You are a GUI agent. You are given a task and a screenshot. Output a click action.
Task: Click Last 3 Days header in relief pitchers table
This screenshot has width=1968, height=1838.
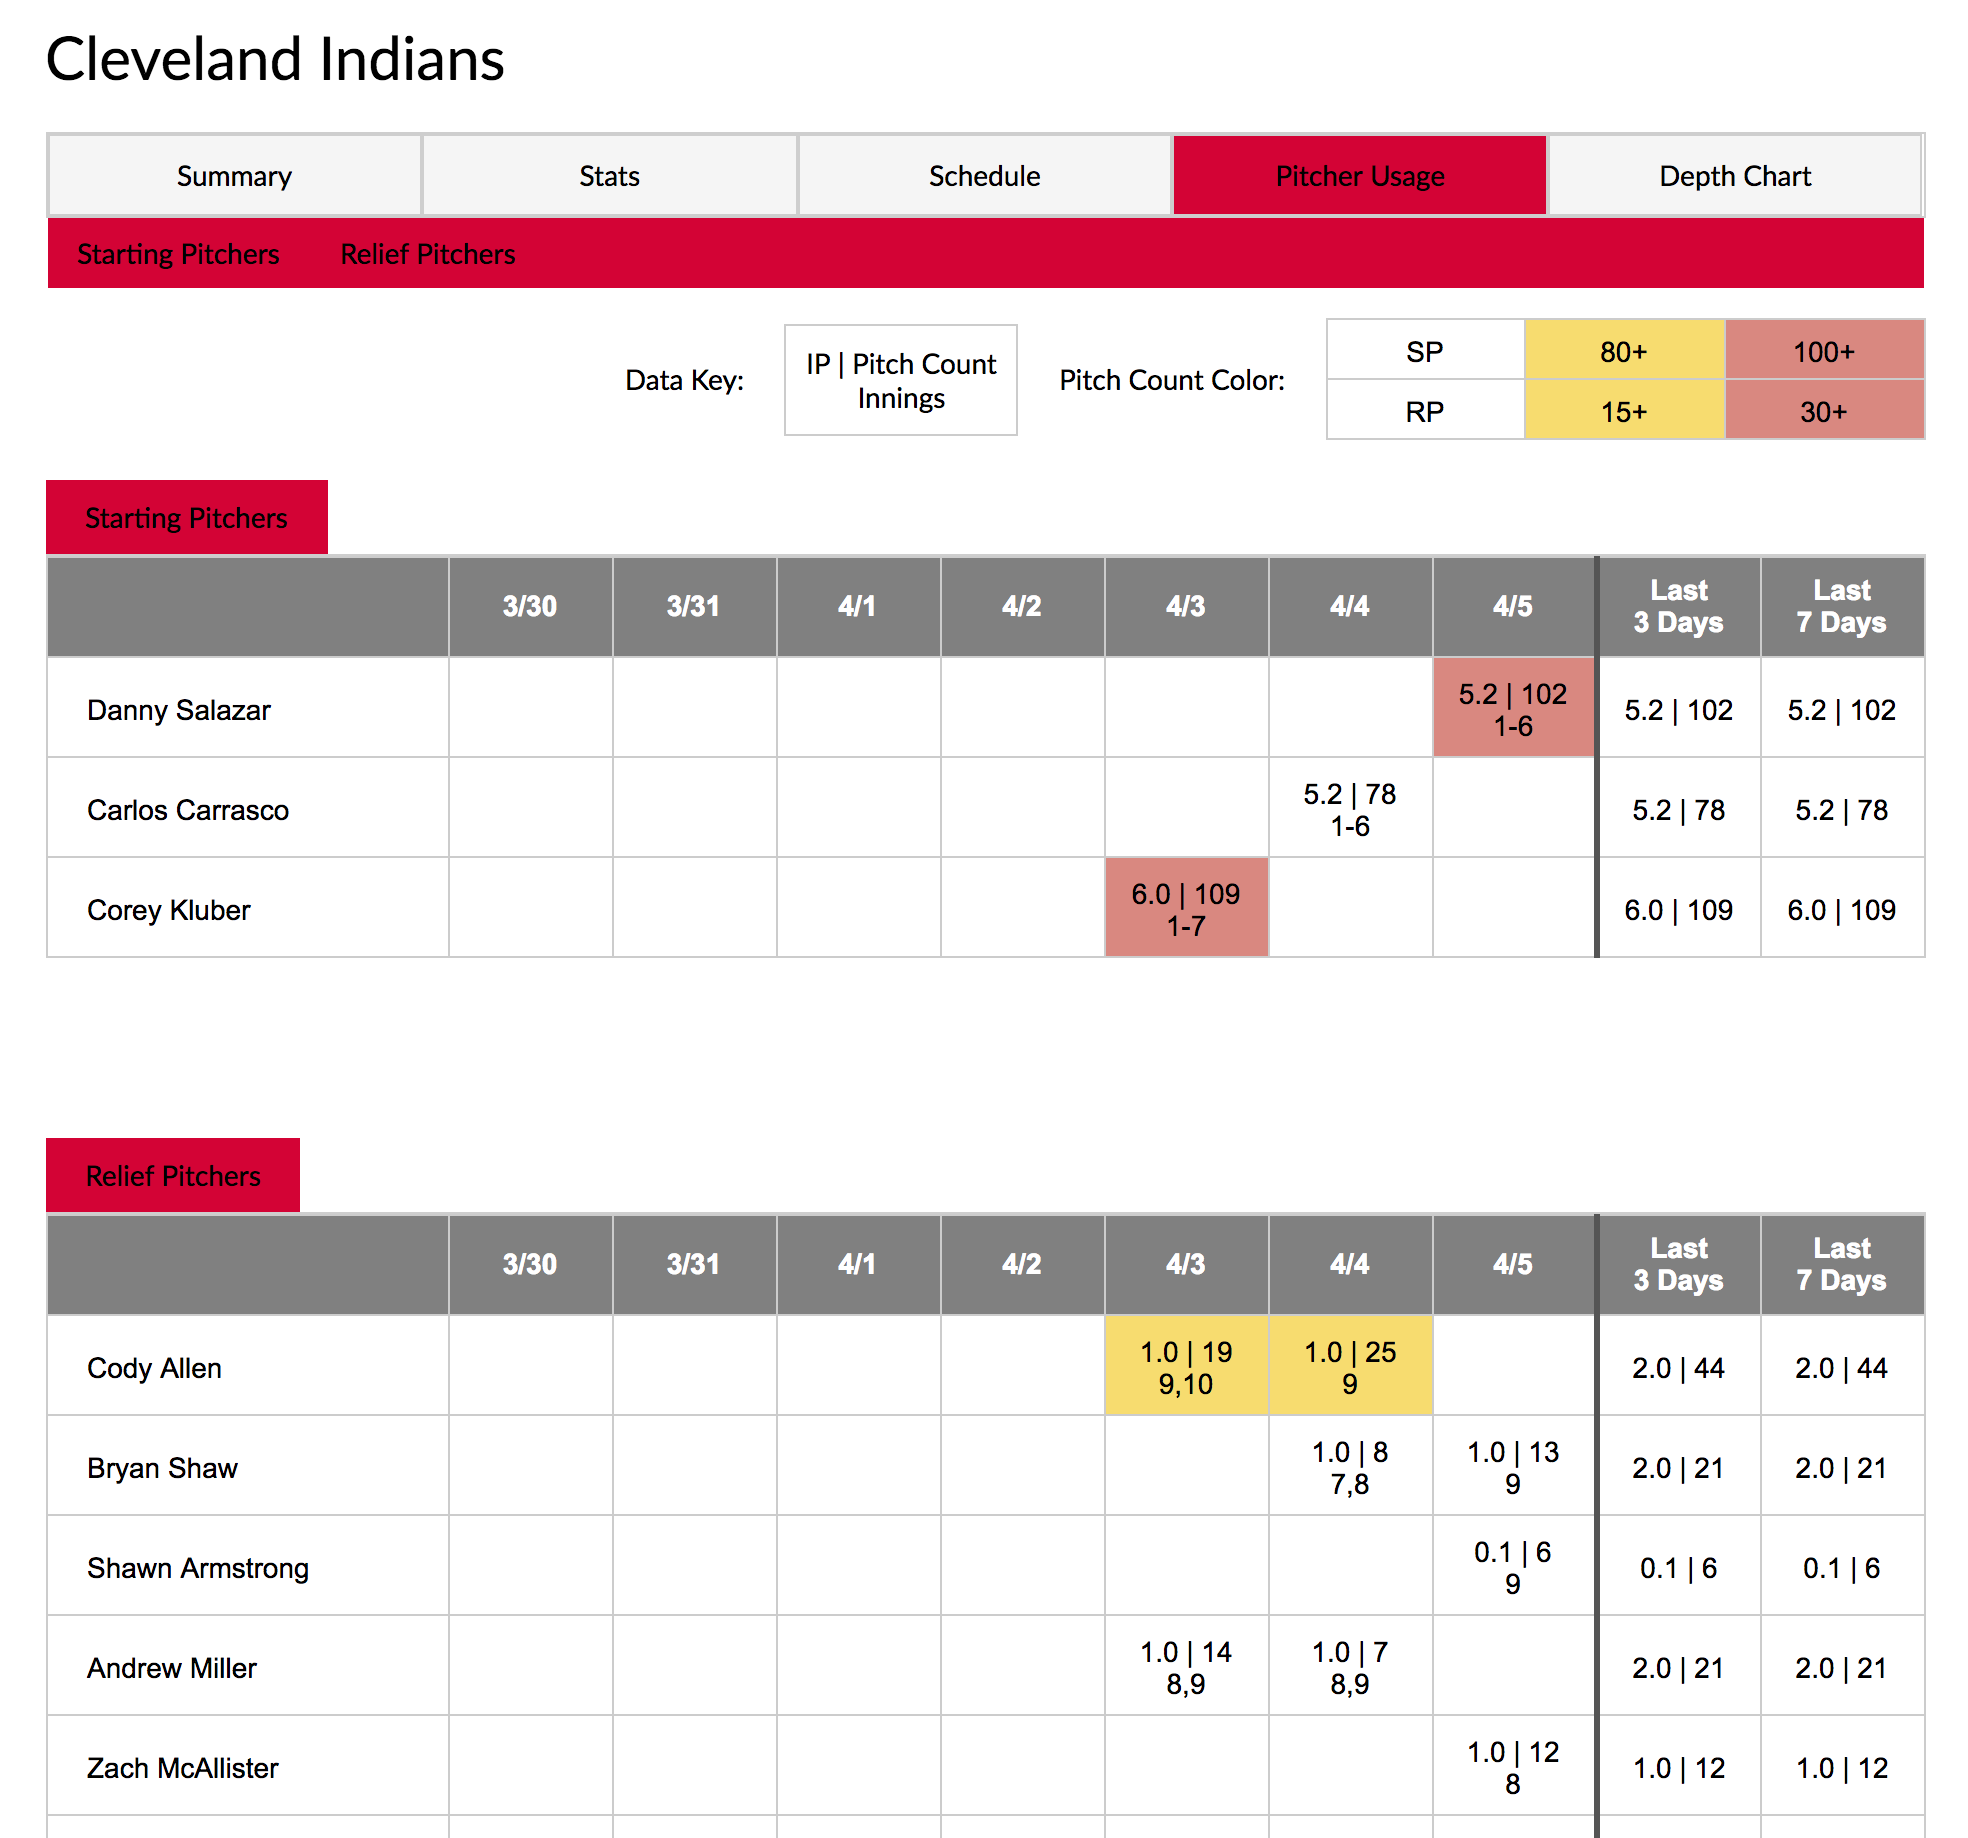click(1679, 1264)
